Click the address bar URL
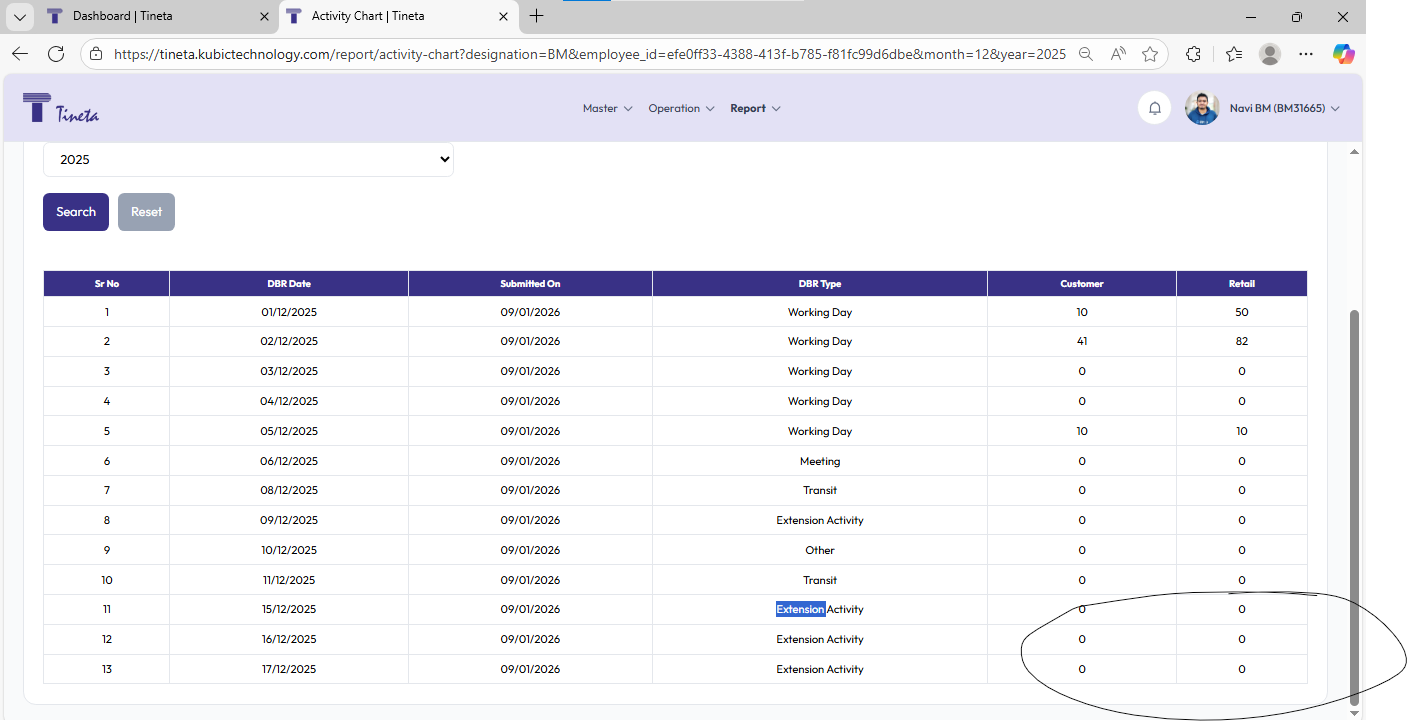This screenshot has height=722, width=1408. (589, 54)
